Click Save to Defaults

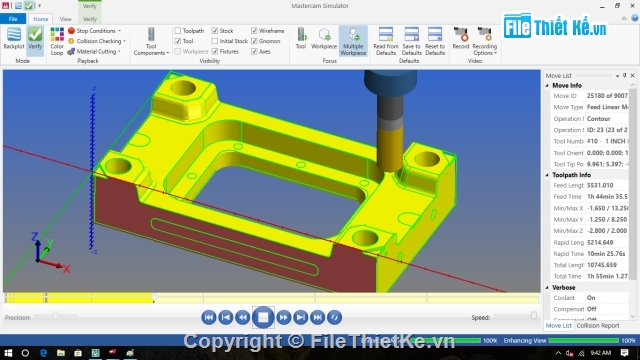(411, 41)
